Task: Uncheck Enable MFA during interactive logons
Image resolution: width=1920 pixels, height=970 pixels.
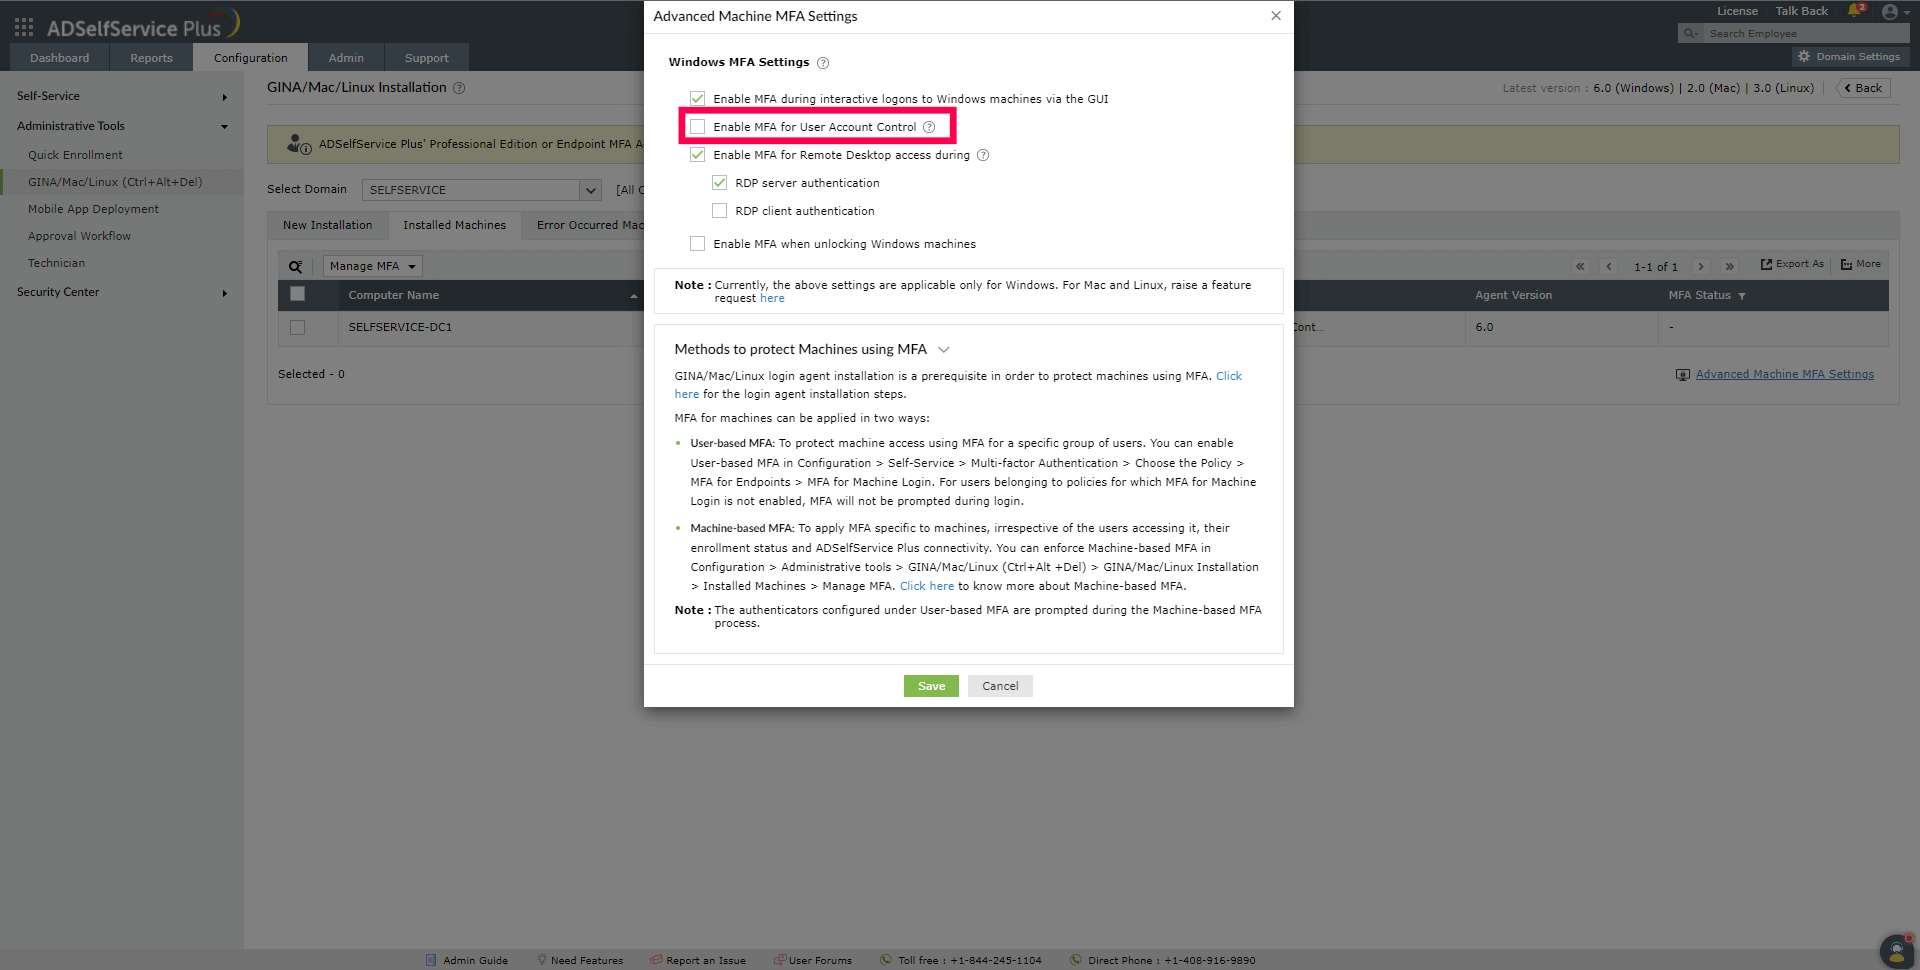Action: 697,99
